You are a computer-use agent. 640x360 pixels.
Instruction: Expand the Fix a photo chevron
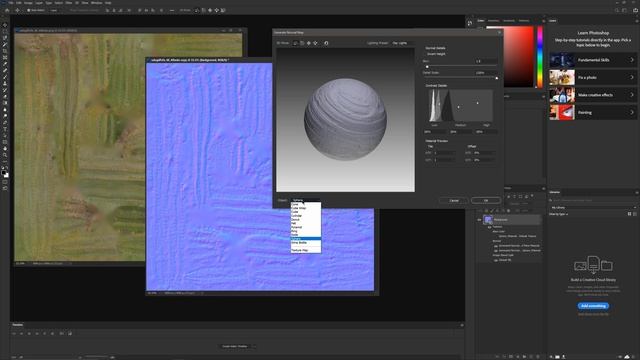pos(632,78)
